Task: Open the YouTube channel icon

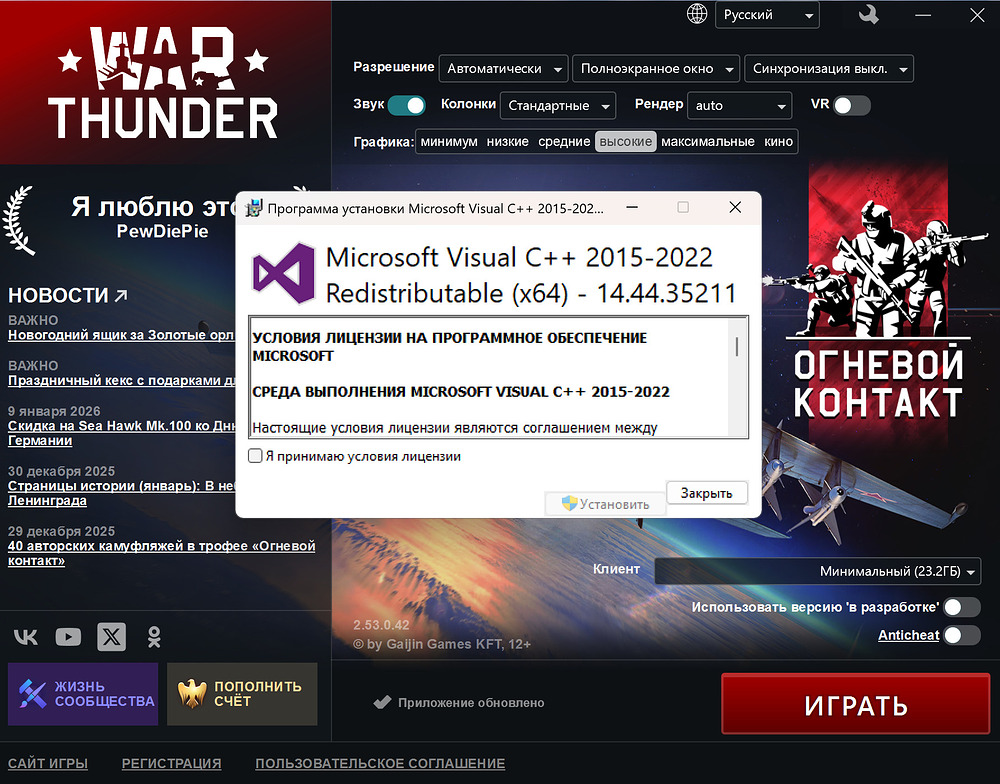Action: [68, 637]
